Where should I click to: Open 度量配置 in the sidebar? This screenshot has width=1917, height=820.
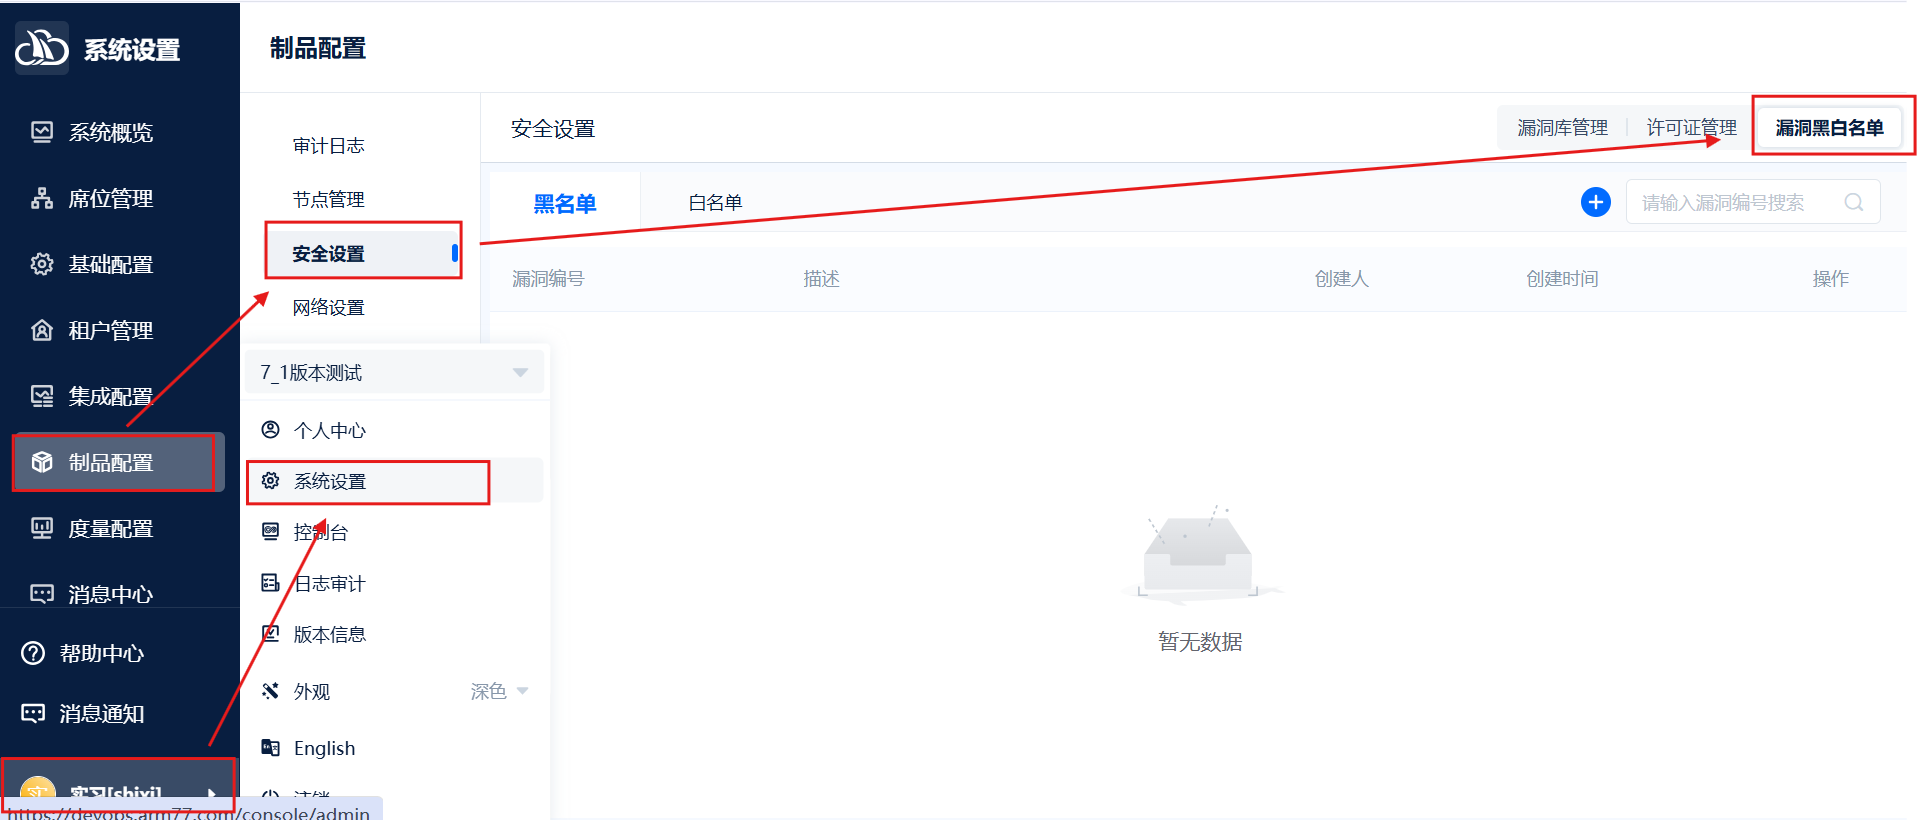tap(110, 529)
